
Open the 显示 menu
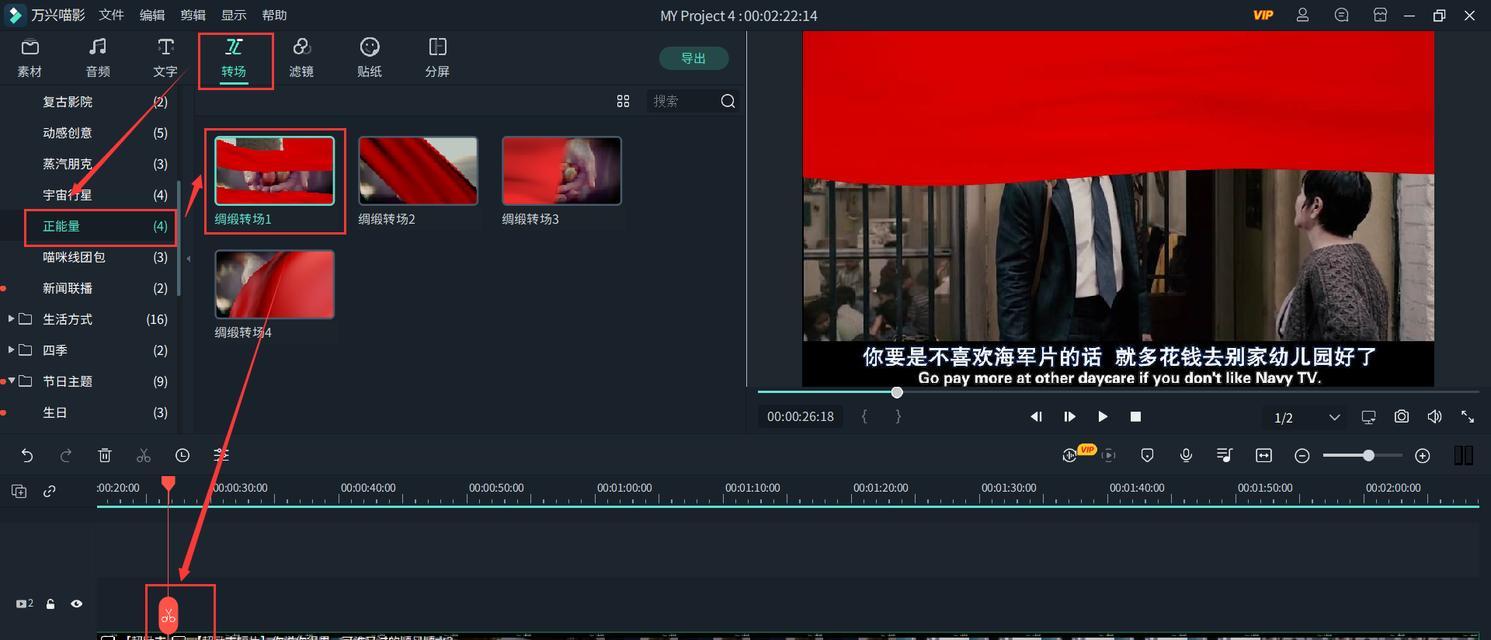click(x=233, y=15)
